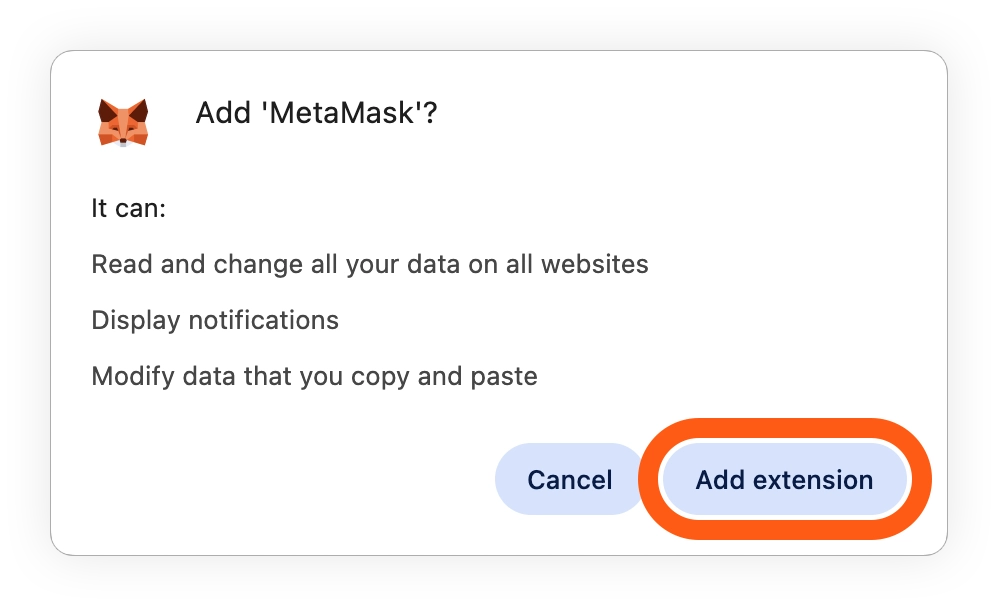Click the "Modify data that you copy and paste" line

click(314, 376)
